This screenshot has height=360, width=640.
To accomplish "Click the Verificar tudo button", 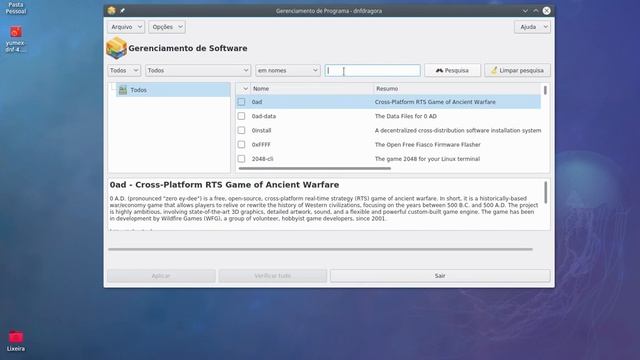I will 273,276.
